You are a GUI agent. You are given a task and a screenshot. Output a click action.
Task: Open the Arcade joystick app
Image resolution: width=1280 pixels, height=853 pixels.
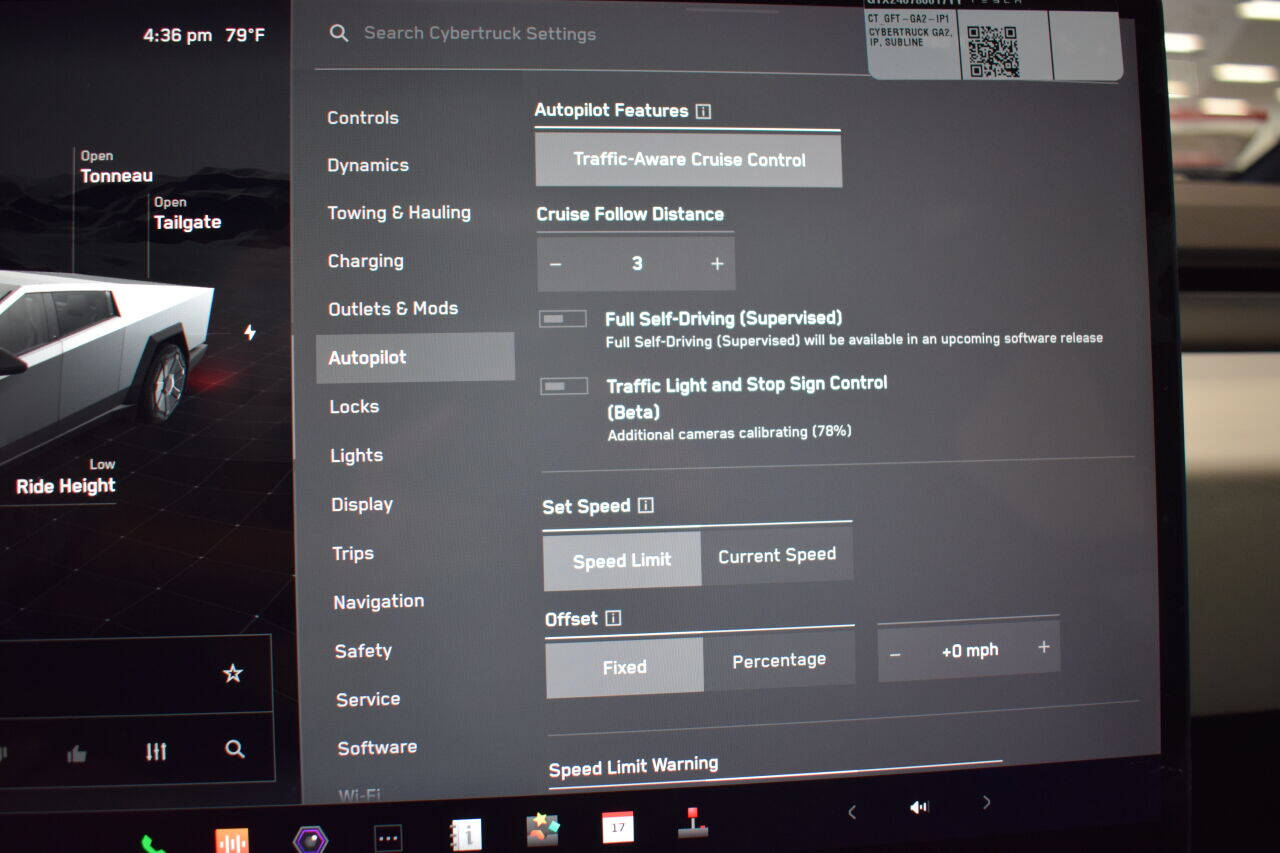click(x=692, y=822)
